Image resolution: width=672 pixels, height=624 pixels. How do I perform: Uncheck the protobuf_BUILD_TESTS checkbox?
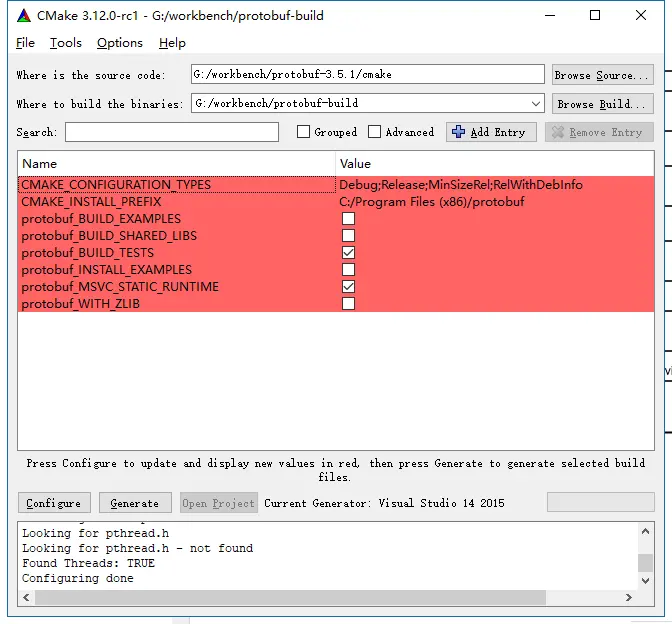pos(348,252)
